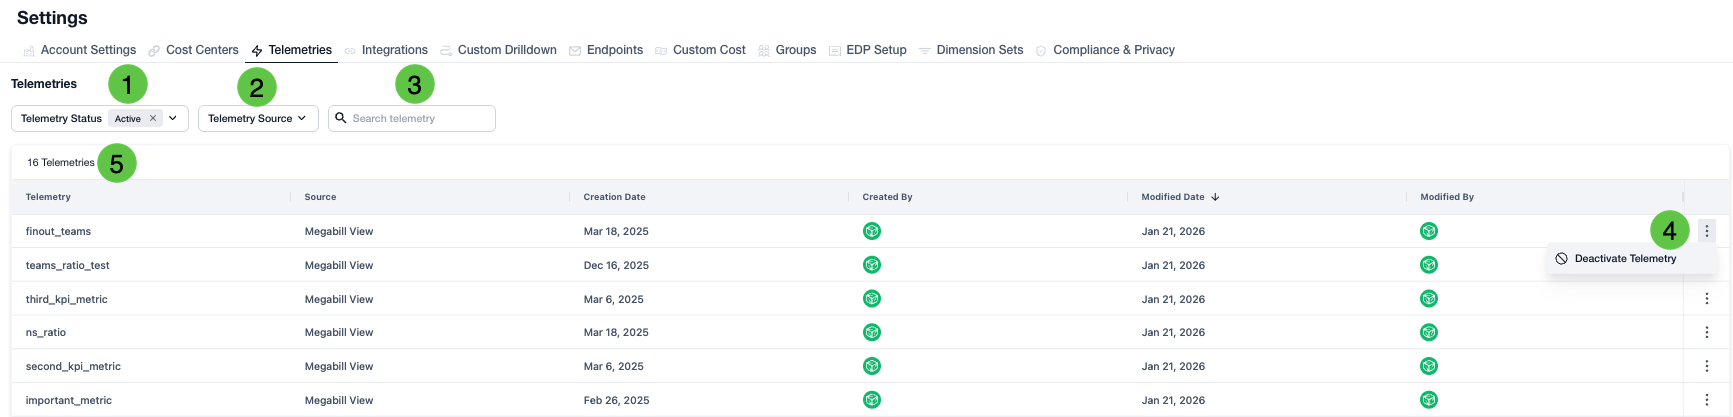Go to the Compliance & Privacy tab
The width and height of the screenshot is (1733, 417).
tap(1113, 50)
